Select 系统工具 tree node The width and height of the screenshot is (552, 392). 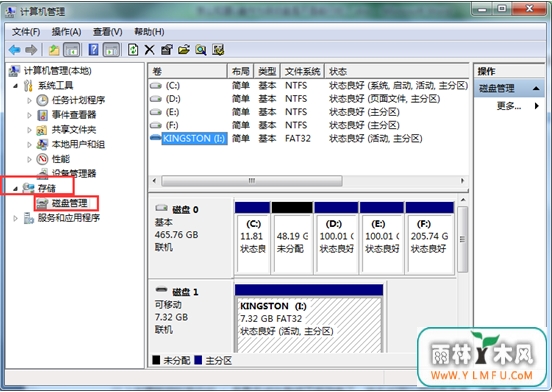click(55, 86)
